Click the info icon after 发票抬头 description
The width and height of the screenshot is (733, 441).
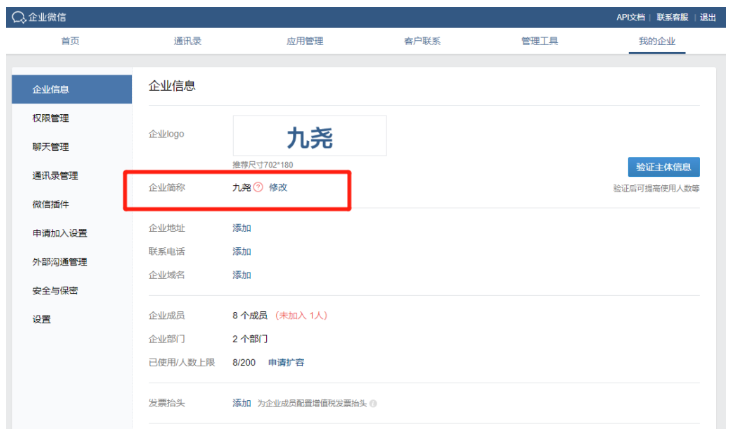tap(373, 404)
